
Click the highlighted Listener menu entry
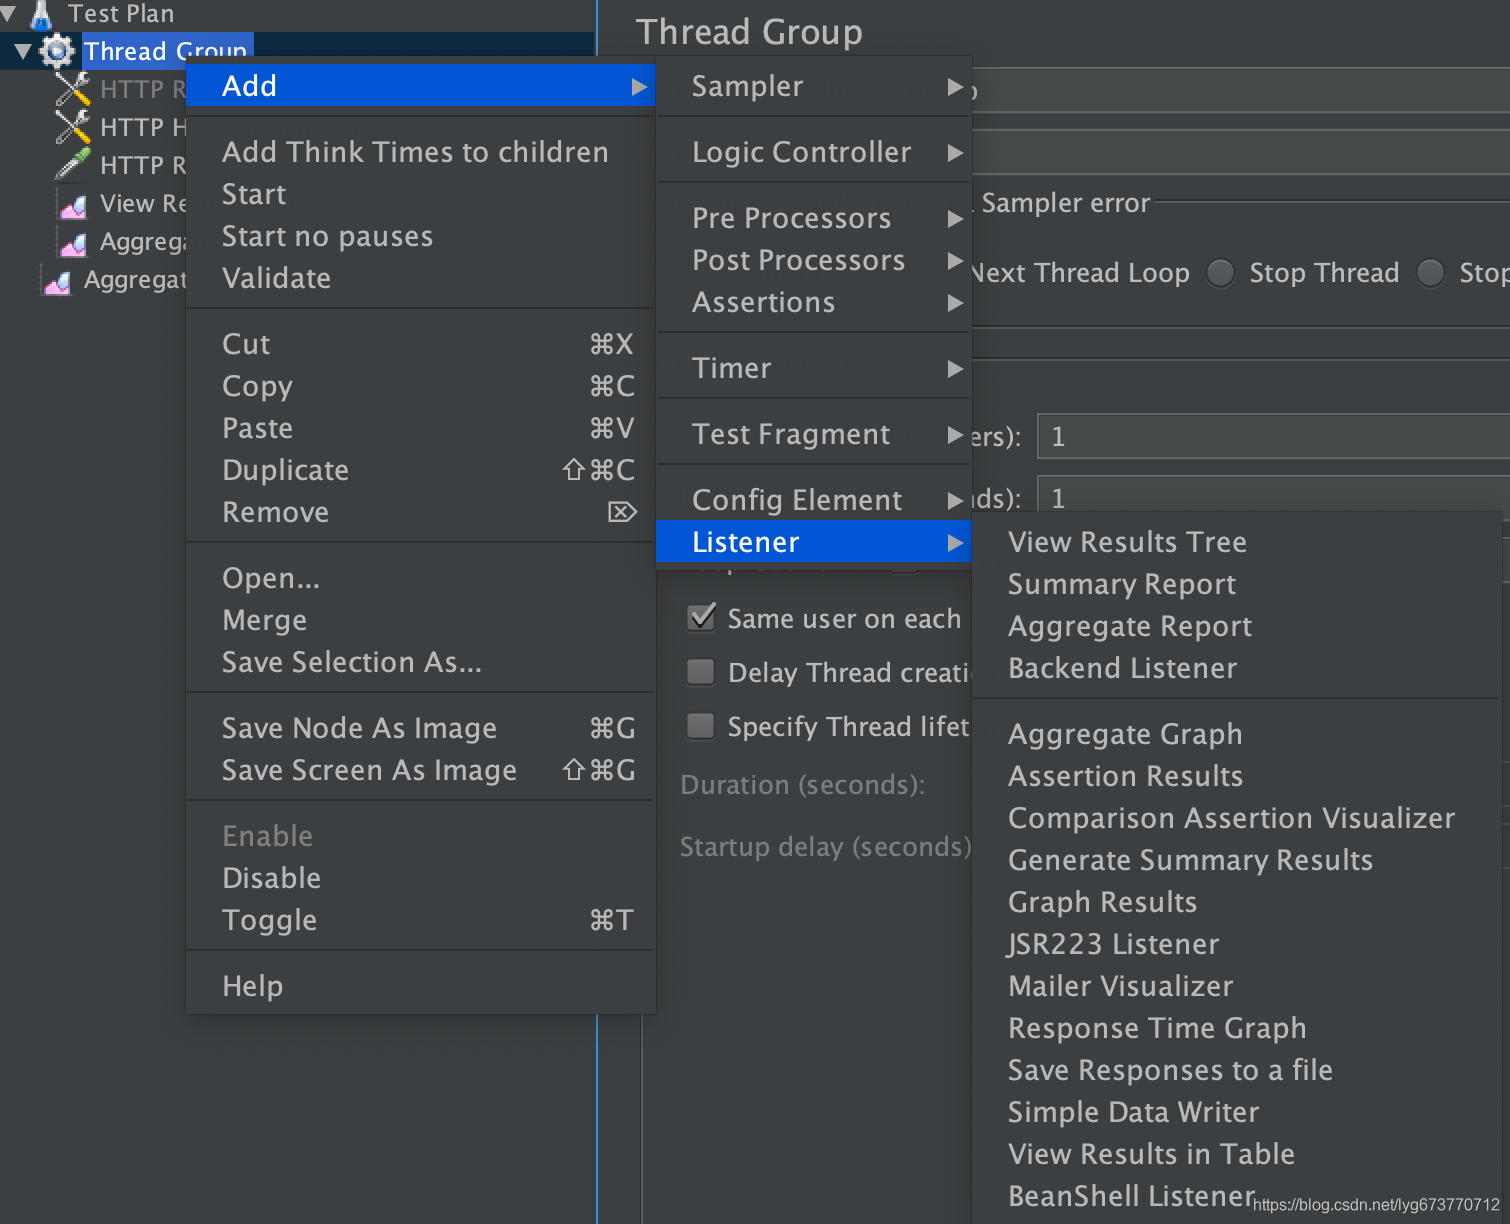tap(813, 542)
